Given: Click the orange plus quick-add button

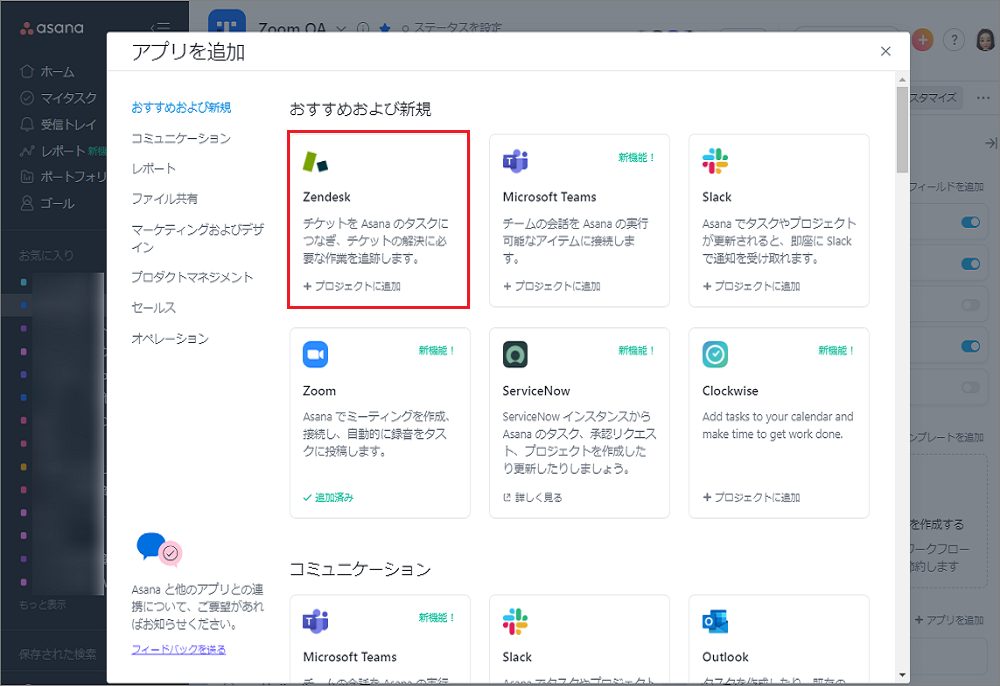Looking at the screenshot, I should pyautogui.click(x=922, y=40).
